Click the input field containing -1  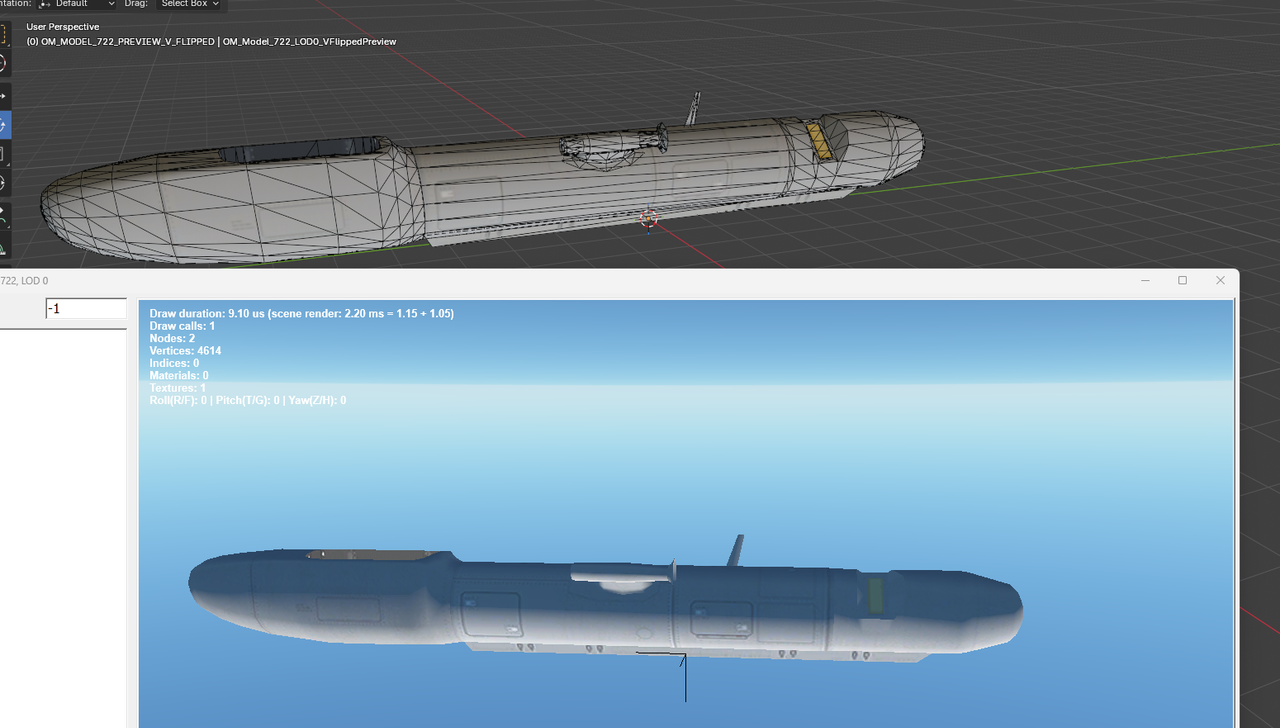pyautogui.click(x=86, y=309)
